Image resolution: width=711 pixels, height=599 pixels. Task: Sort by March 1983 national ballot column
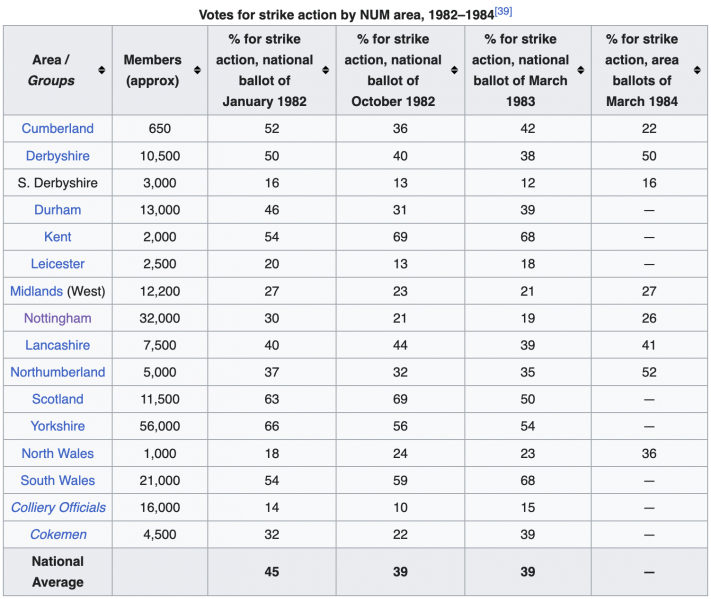pos(581,70)
